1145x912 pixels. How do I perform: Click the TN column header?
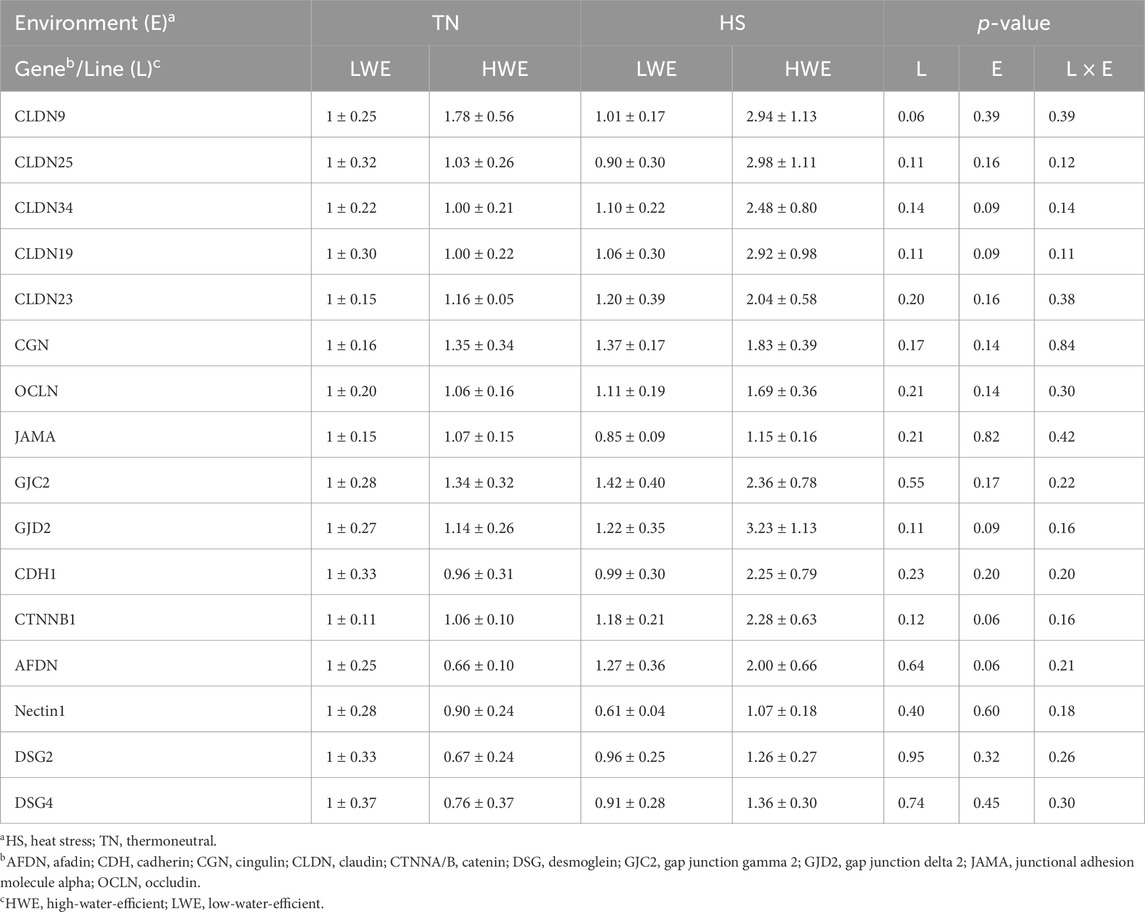(445, 23)
